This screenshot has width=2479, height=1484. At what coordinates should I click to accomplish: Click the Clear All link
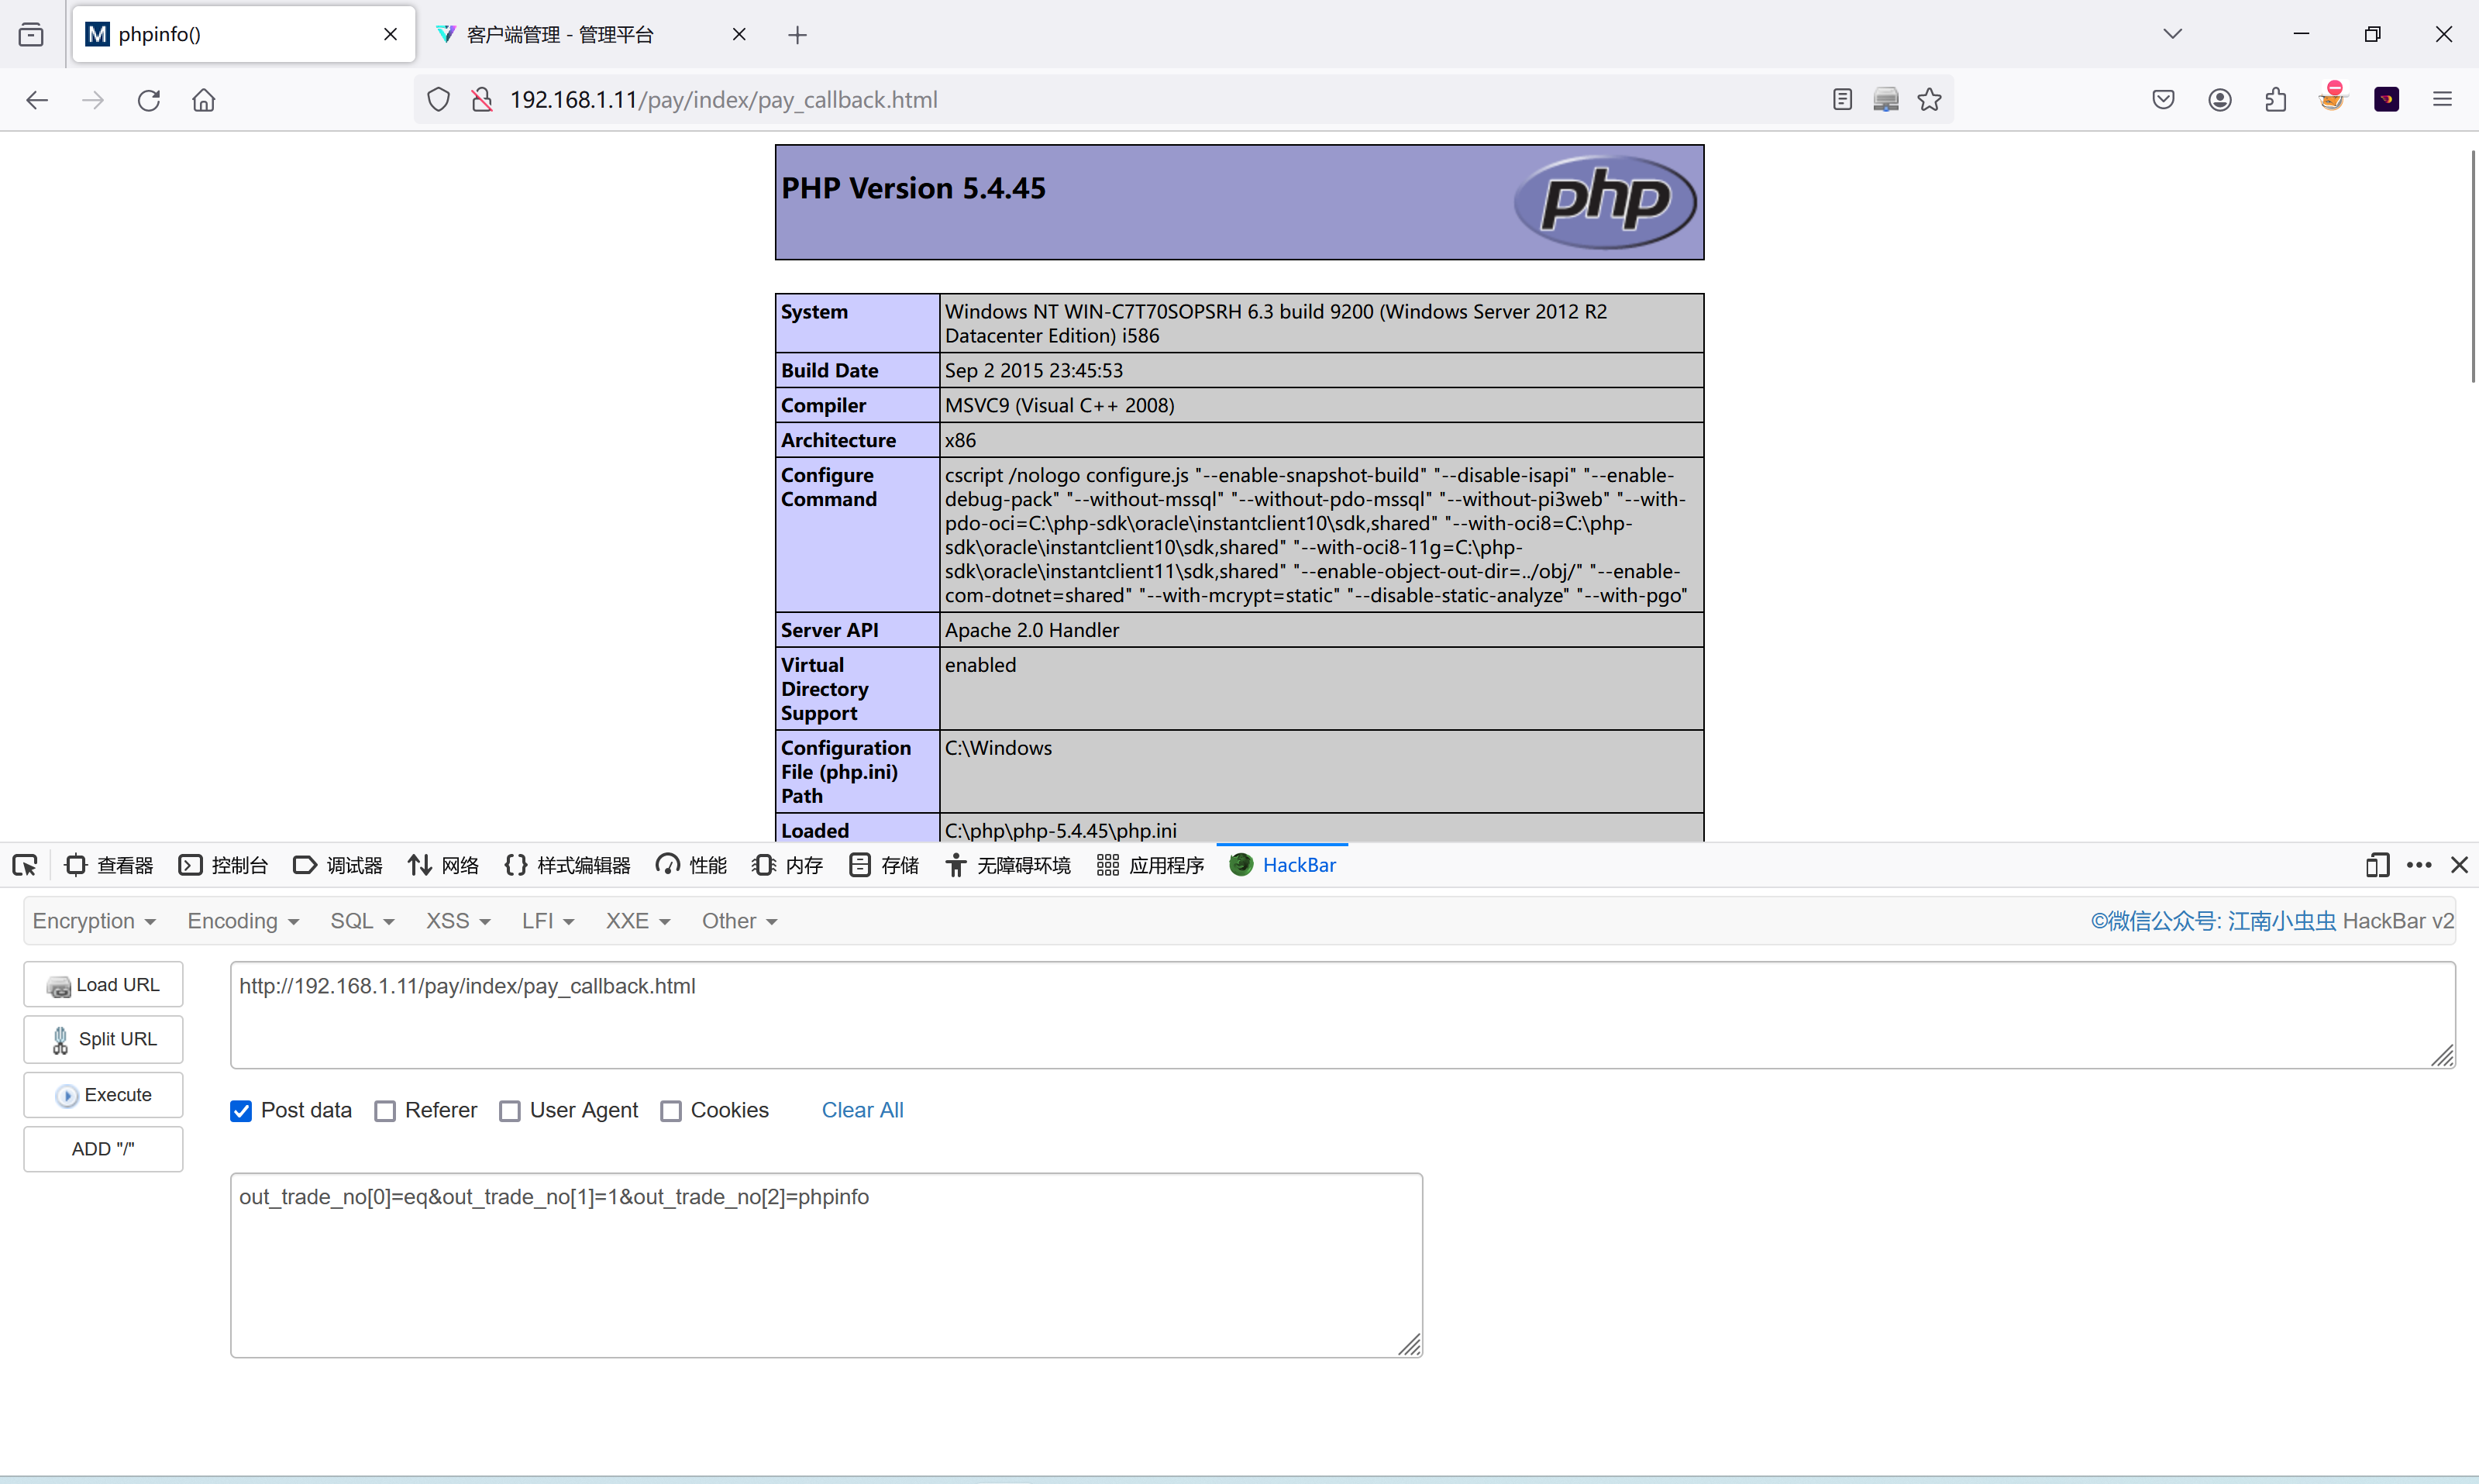[x=862, y=1110]
